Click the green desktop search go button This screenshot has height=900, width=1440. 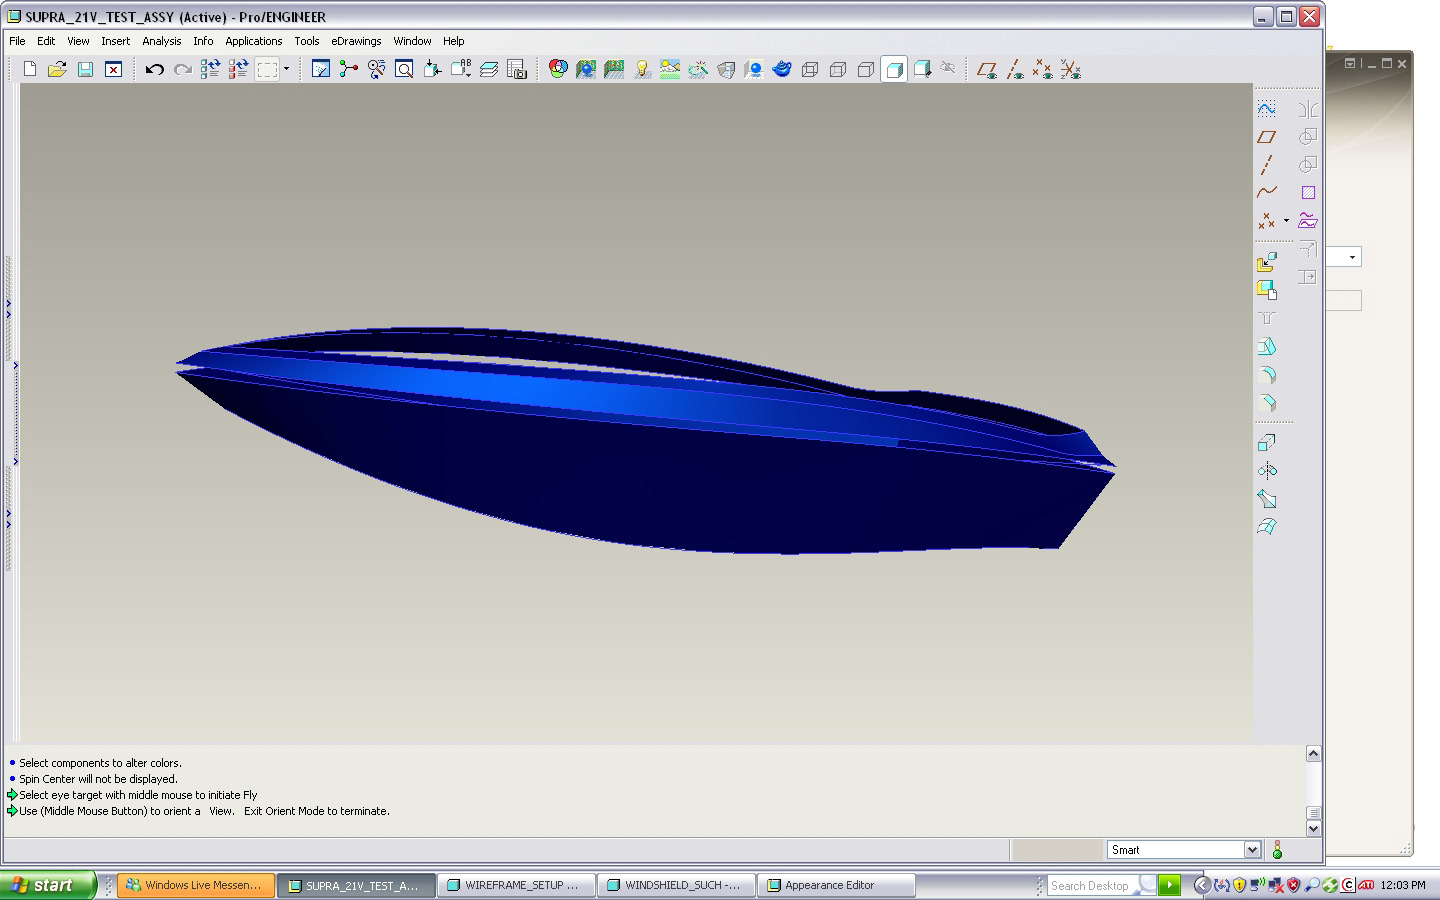(x=1169, y=885)
